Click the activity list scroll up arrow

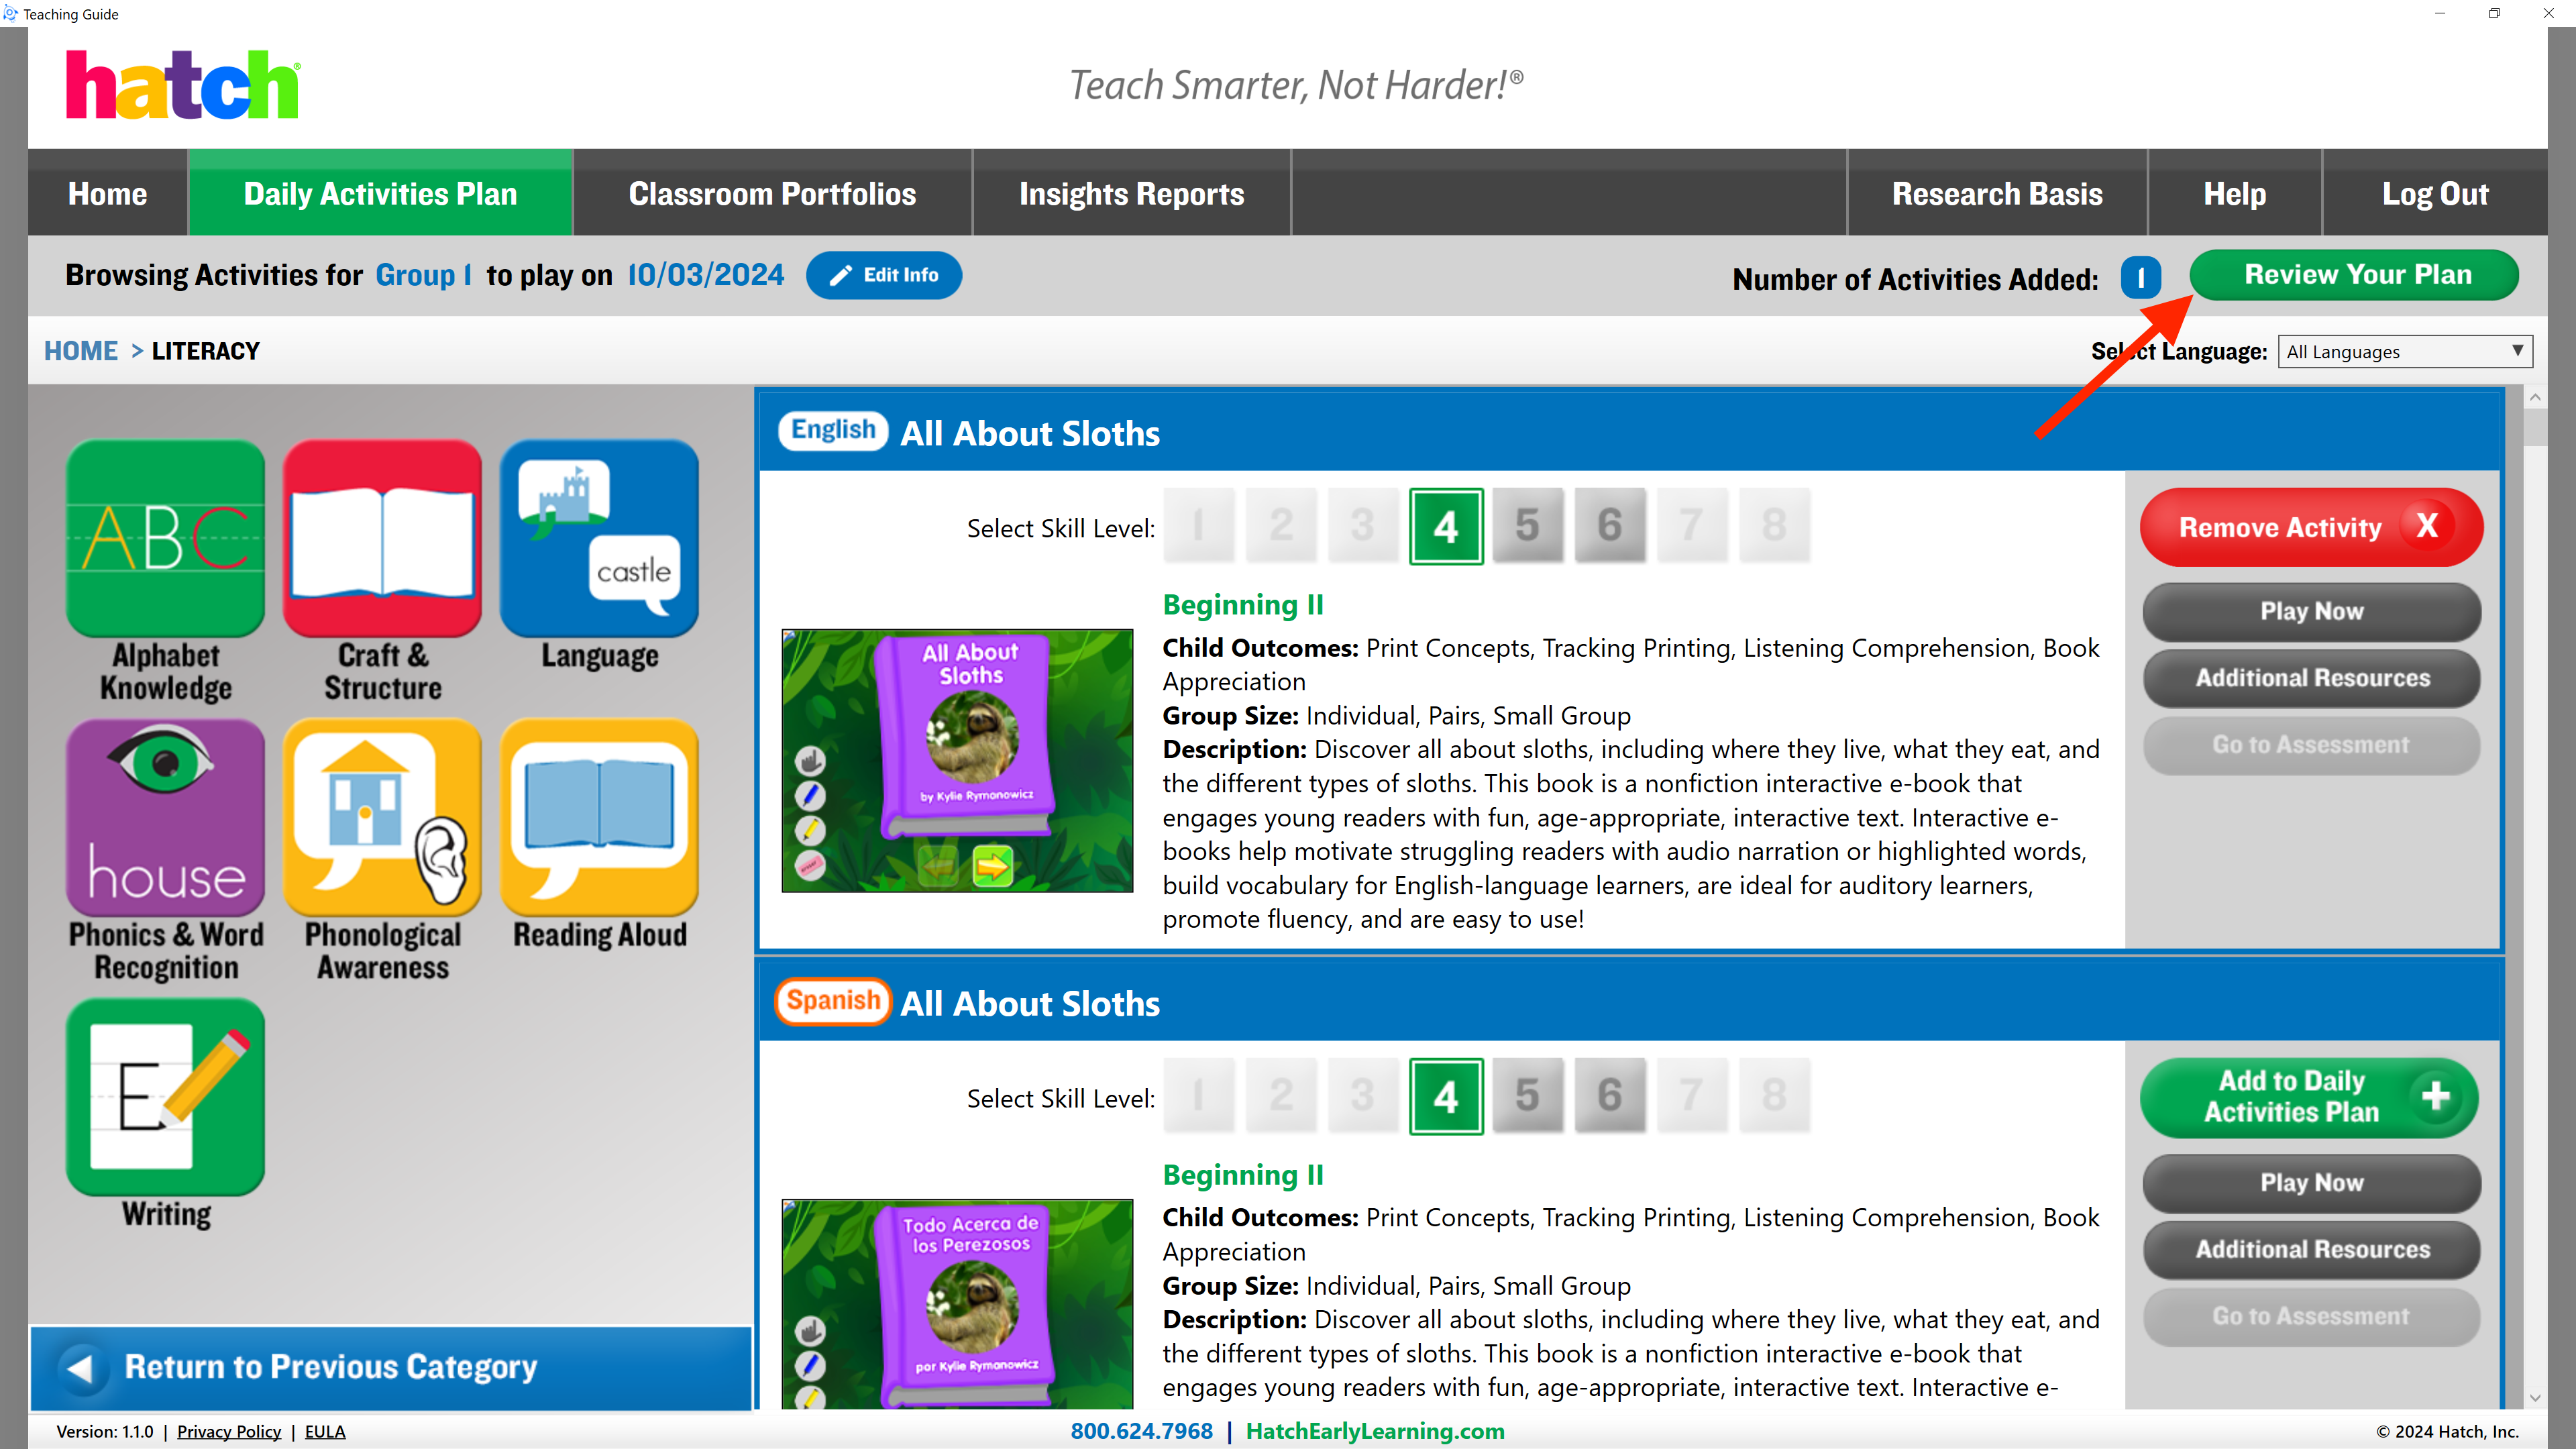tap(2534, 397)
